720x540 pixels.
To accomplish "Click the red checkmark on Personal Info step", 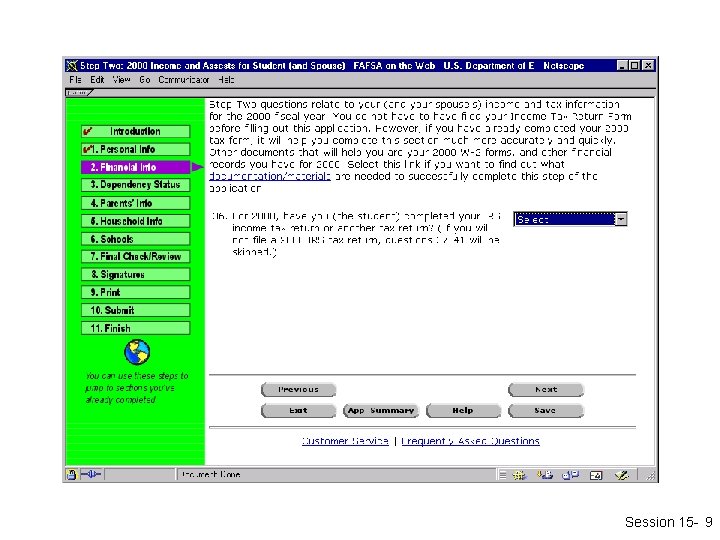I will 86,149.
